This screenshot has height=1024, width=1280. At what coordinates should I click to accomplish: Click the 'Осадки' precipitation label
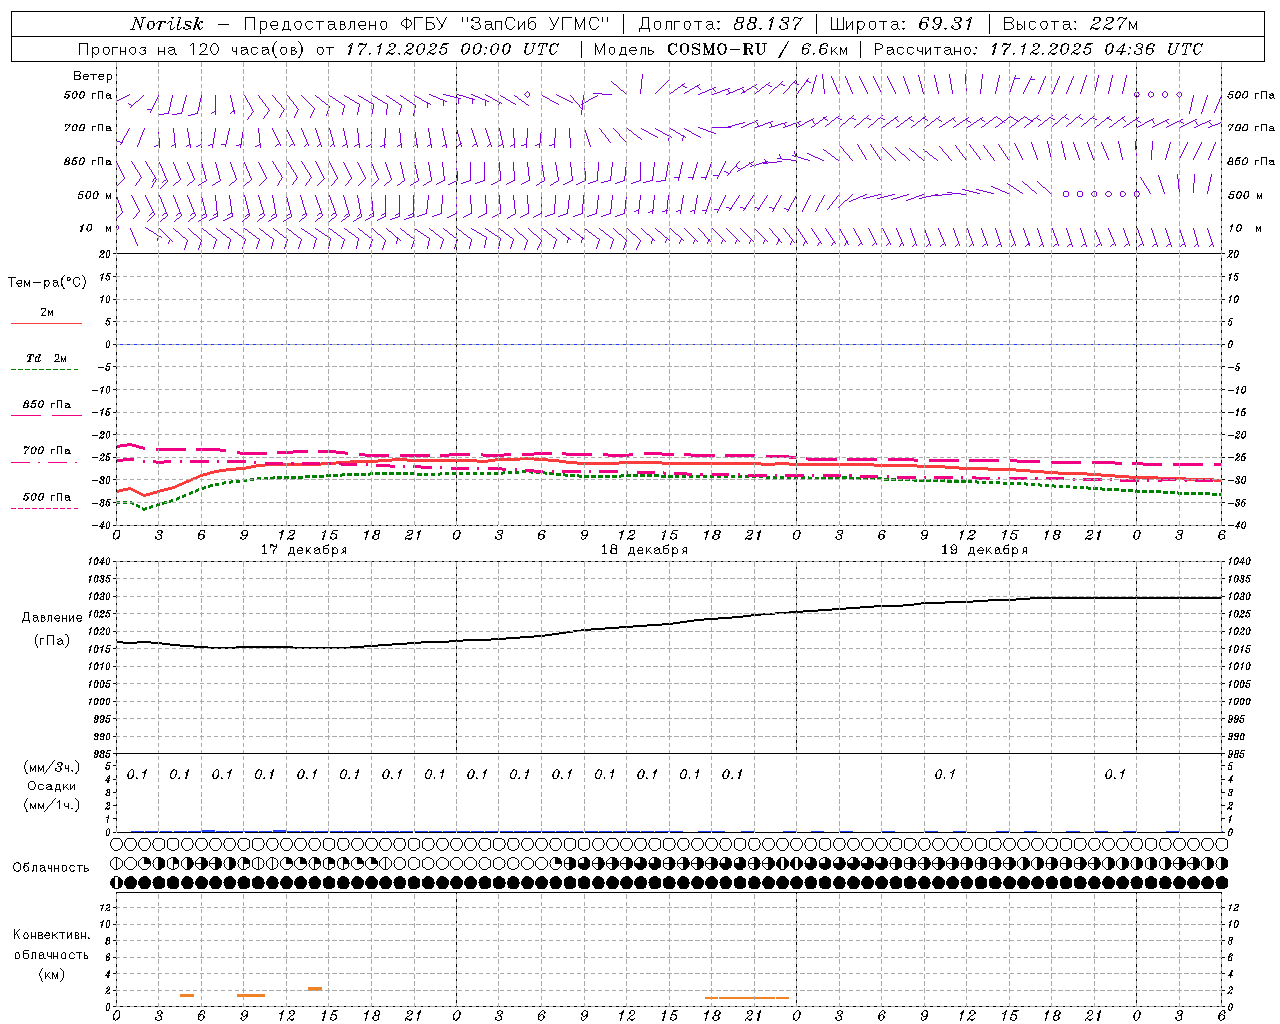51,786
